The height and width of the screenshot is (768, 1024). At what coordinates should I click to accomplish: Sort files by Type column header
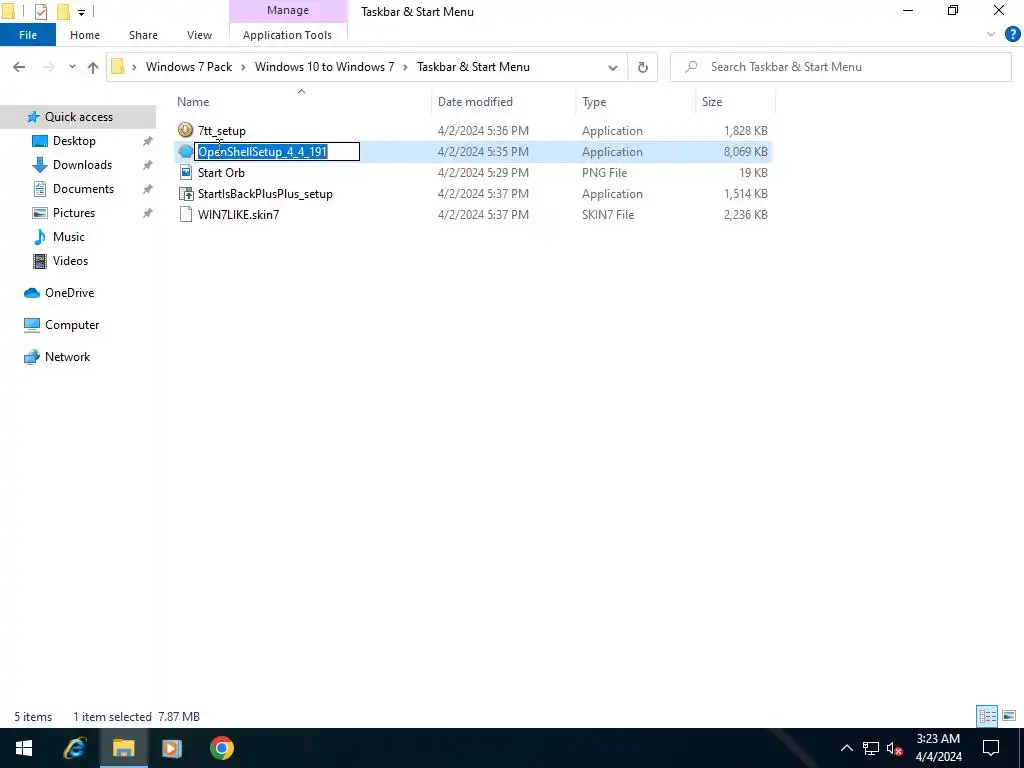click(594, 102)
